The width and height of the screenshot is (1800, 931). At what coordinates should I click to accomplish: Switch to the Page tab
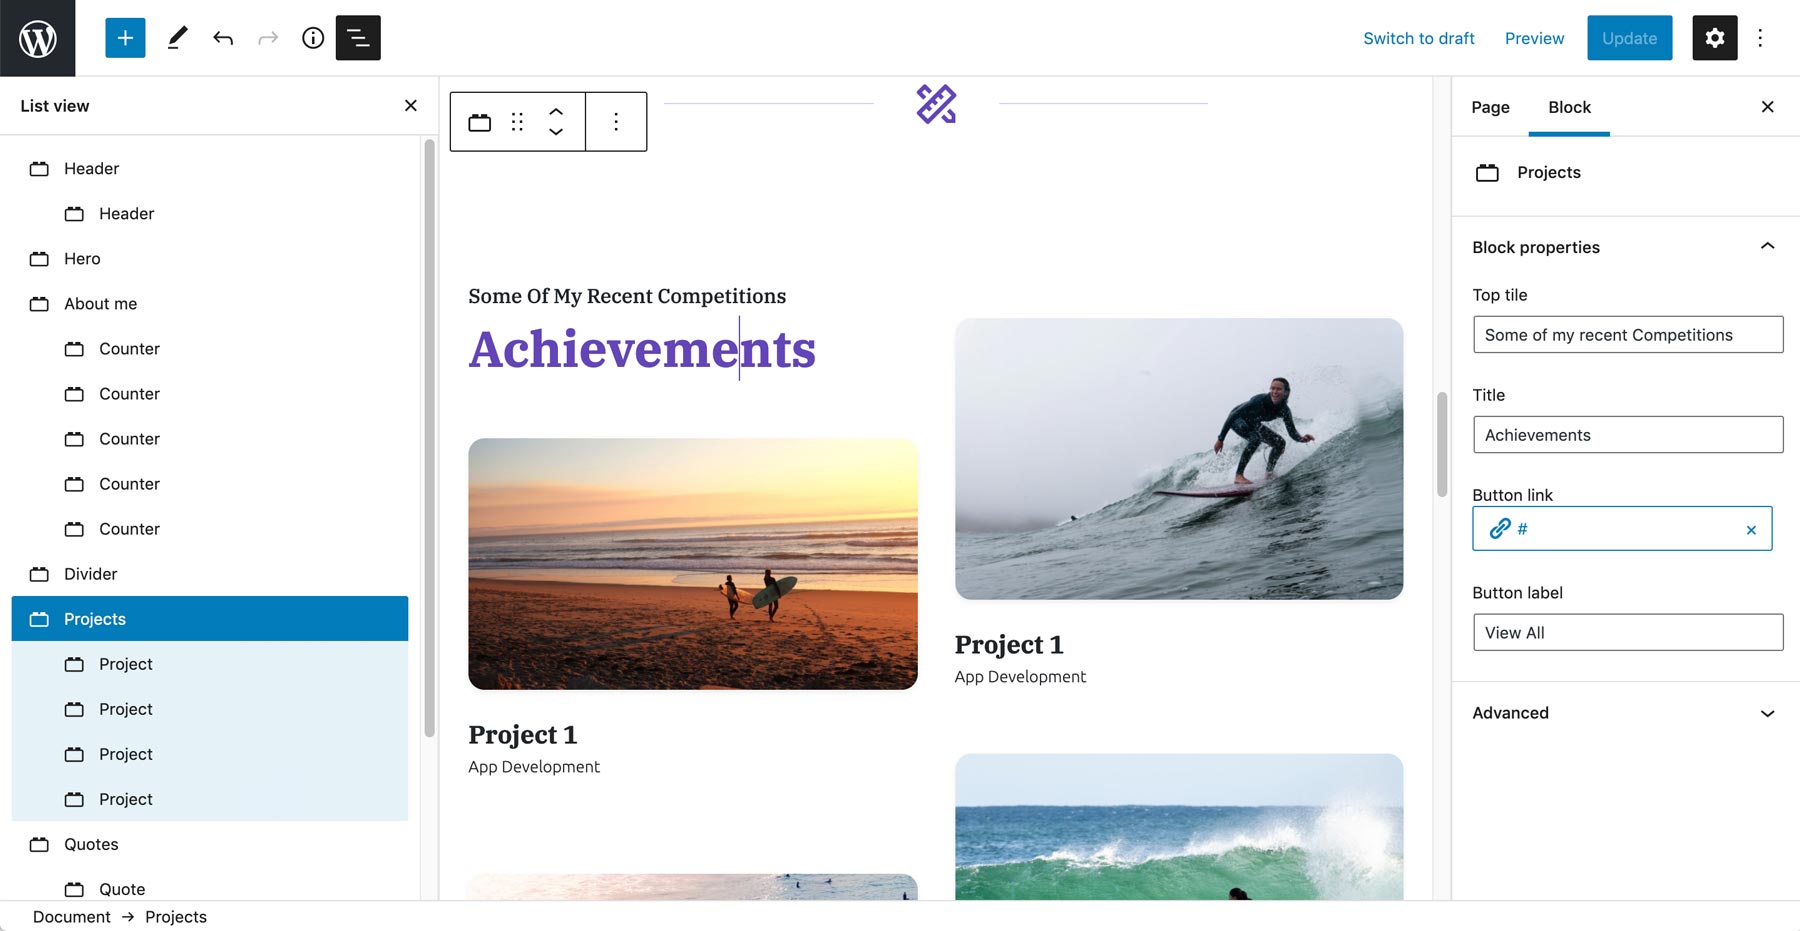click(1490, 107)
